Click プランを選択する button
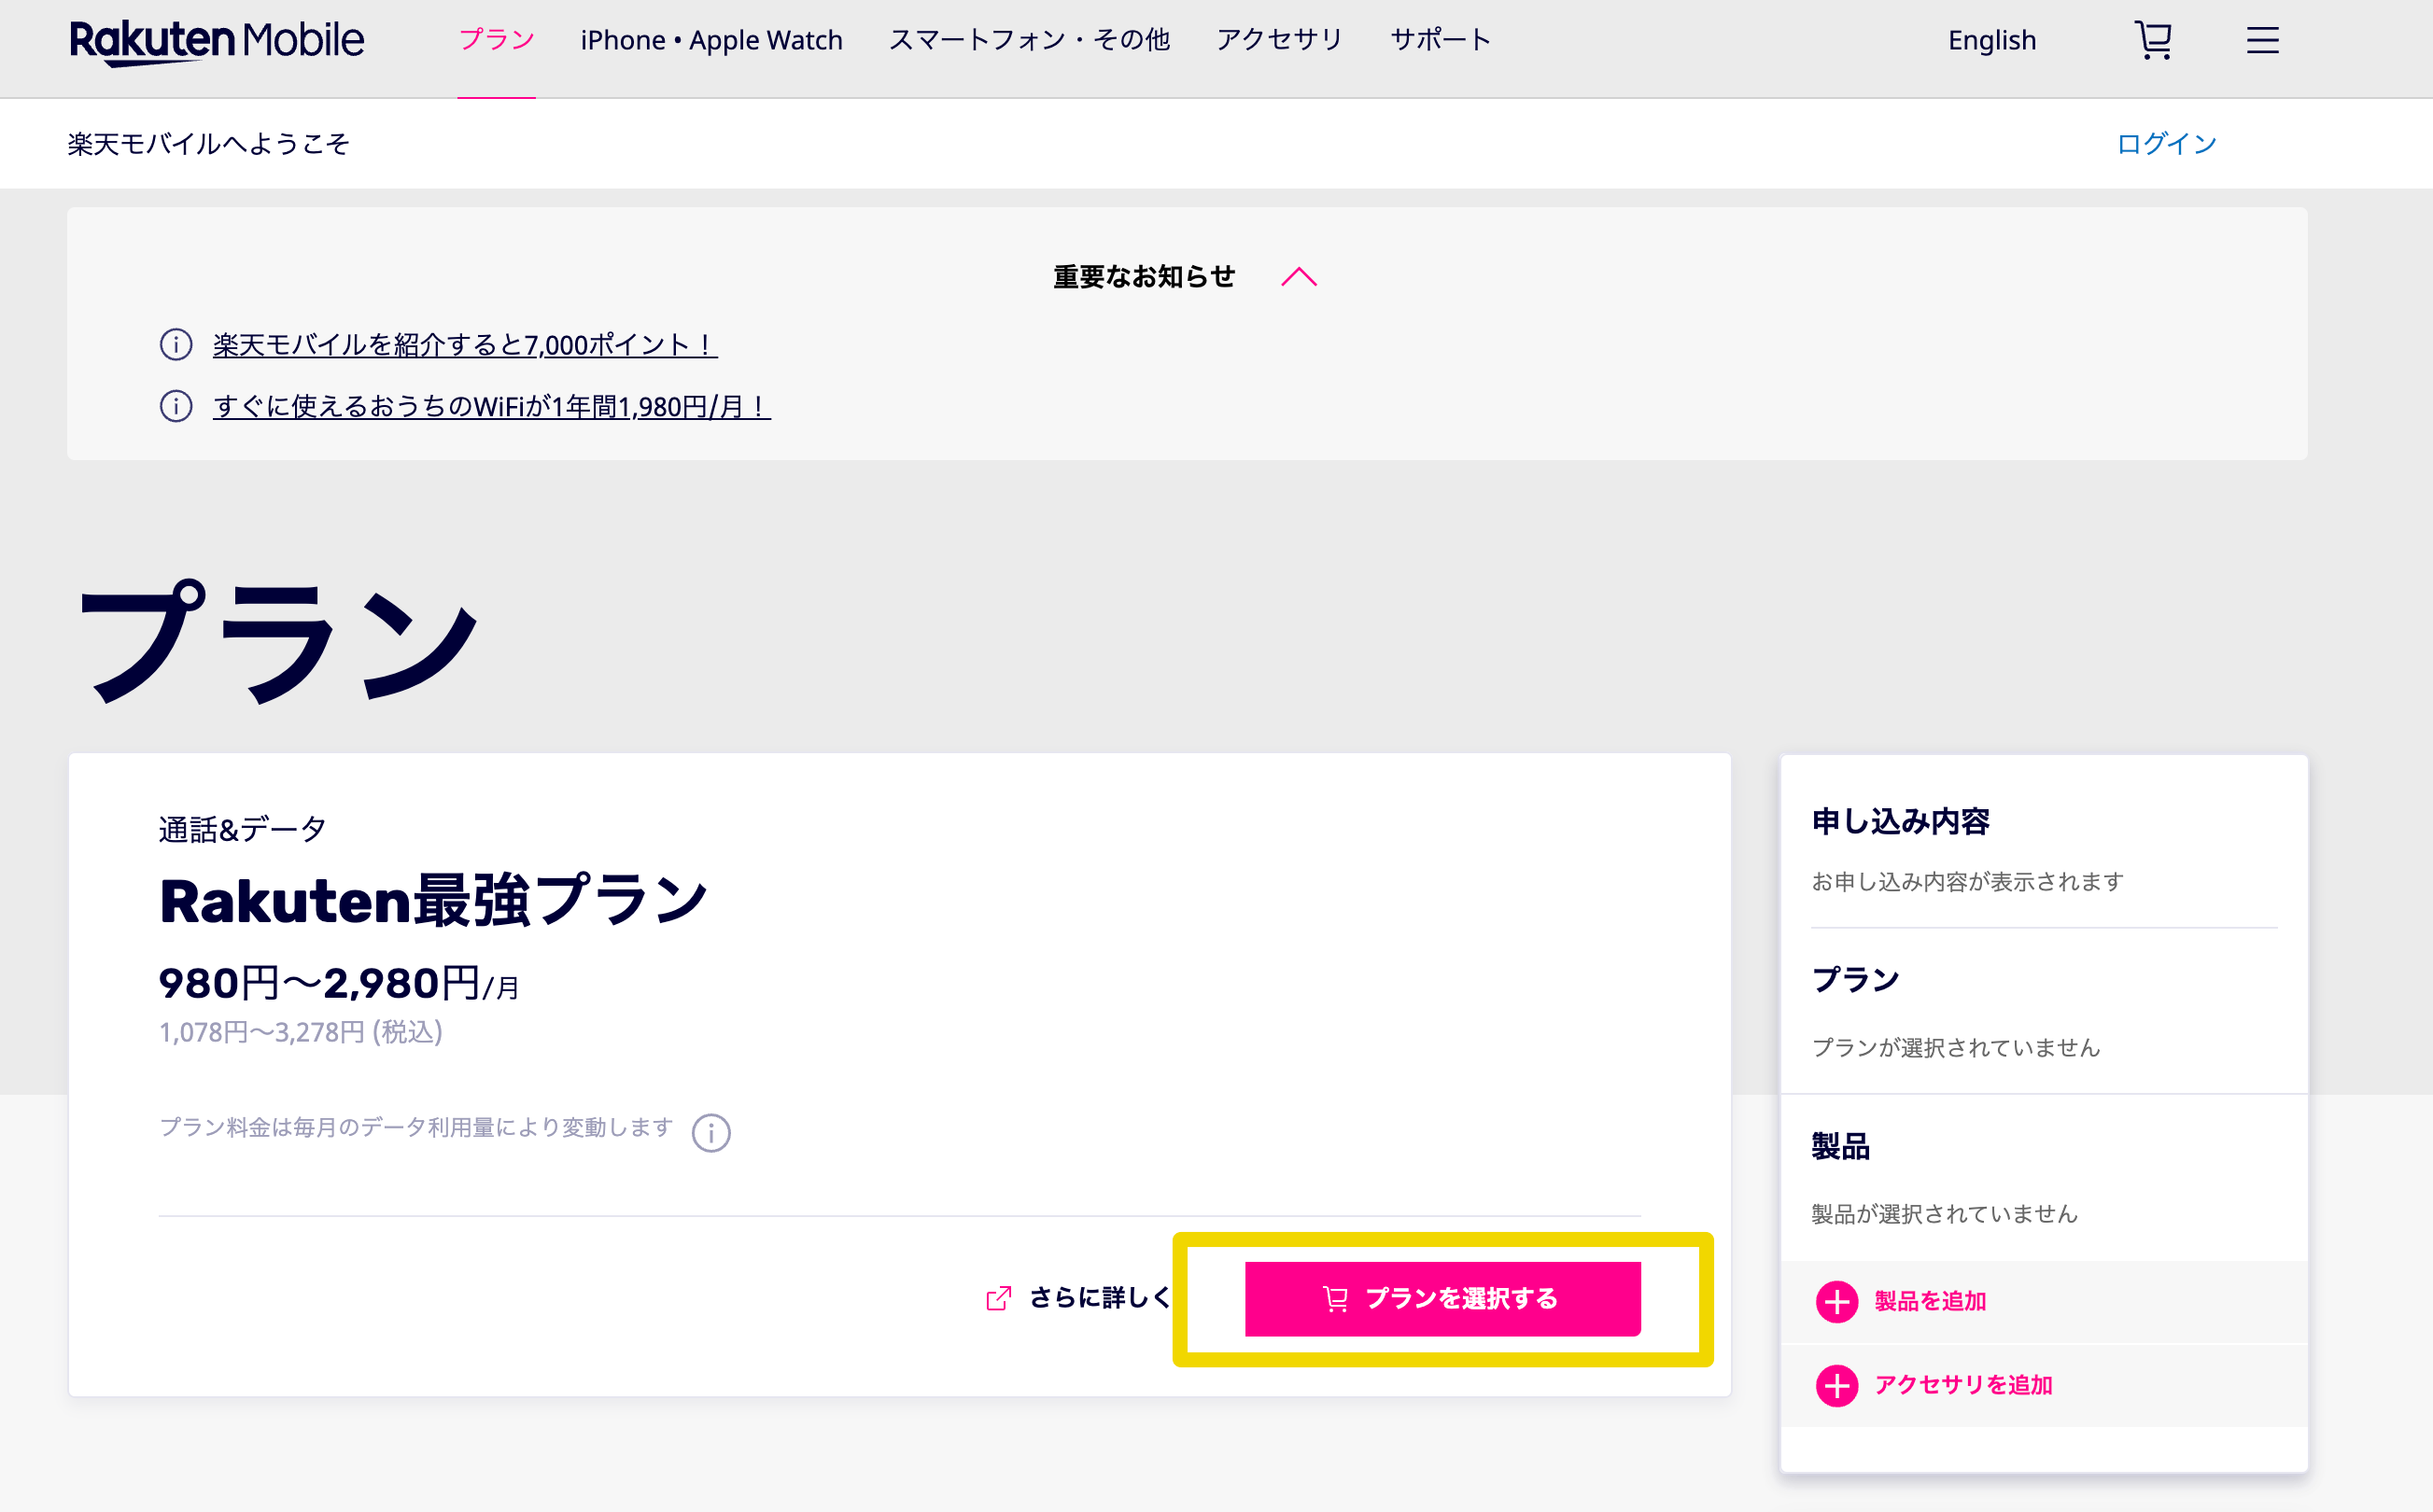2433x1512 pixels. 1442,1299
